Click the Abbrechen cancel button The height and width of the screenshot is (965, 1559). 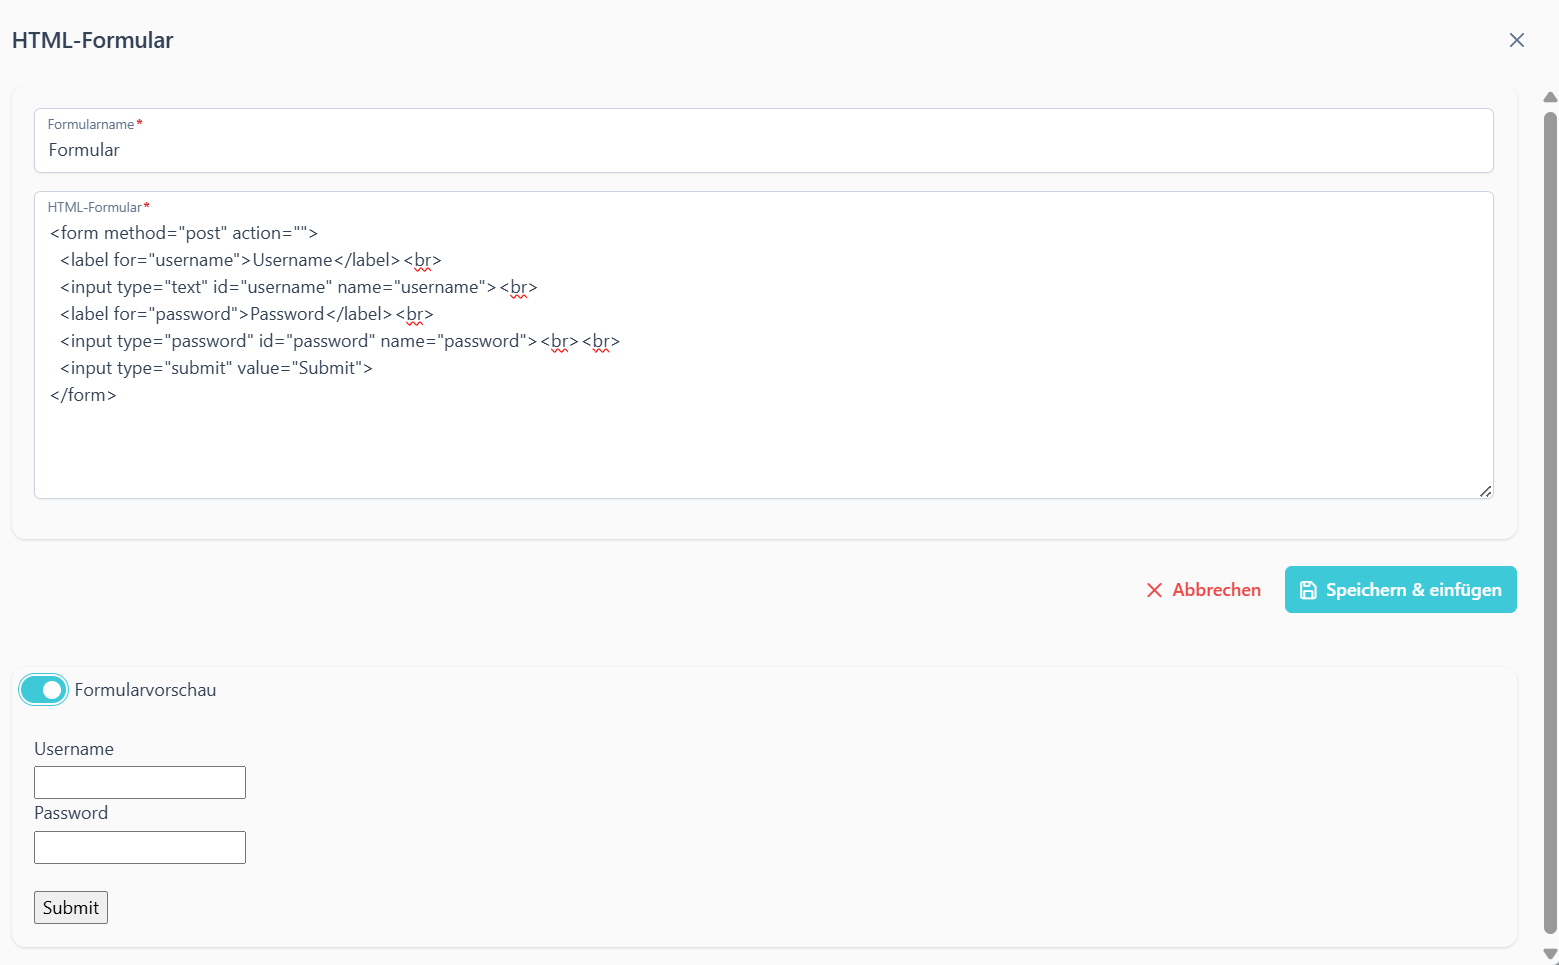coord(1203,590)
